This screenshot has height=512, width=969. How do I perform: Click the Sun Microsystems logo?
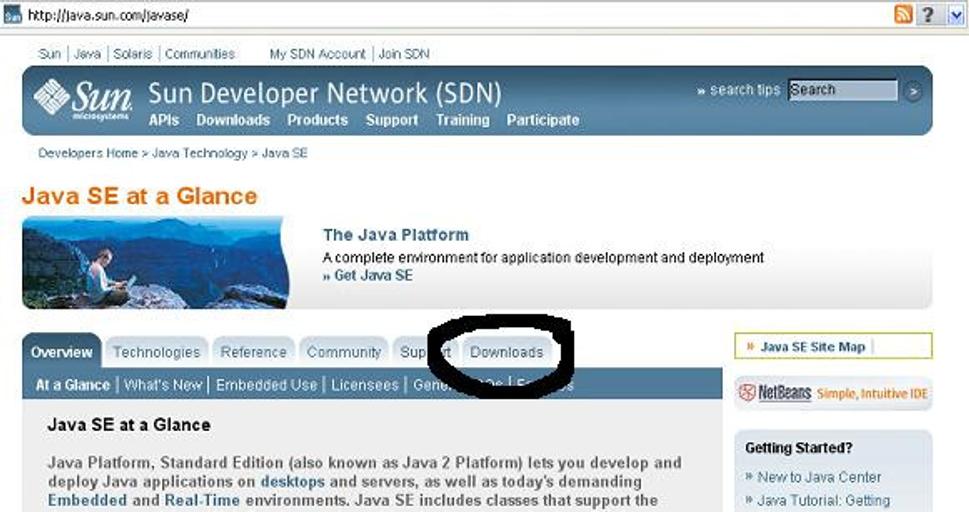[x=82, y=99]
